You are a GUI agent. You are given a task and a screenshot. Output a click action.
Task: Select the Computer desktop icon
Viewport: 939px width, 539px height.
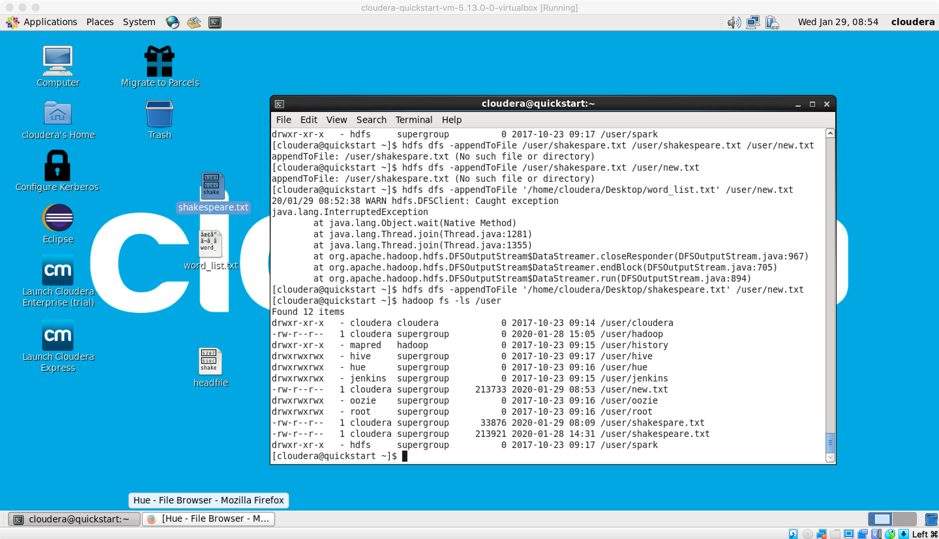[x=57, y=67]
